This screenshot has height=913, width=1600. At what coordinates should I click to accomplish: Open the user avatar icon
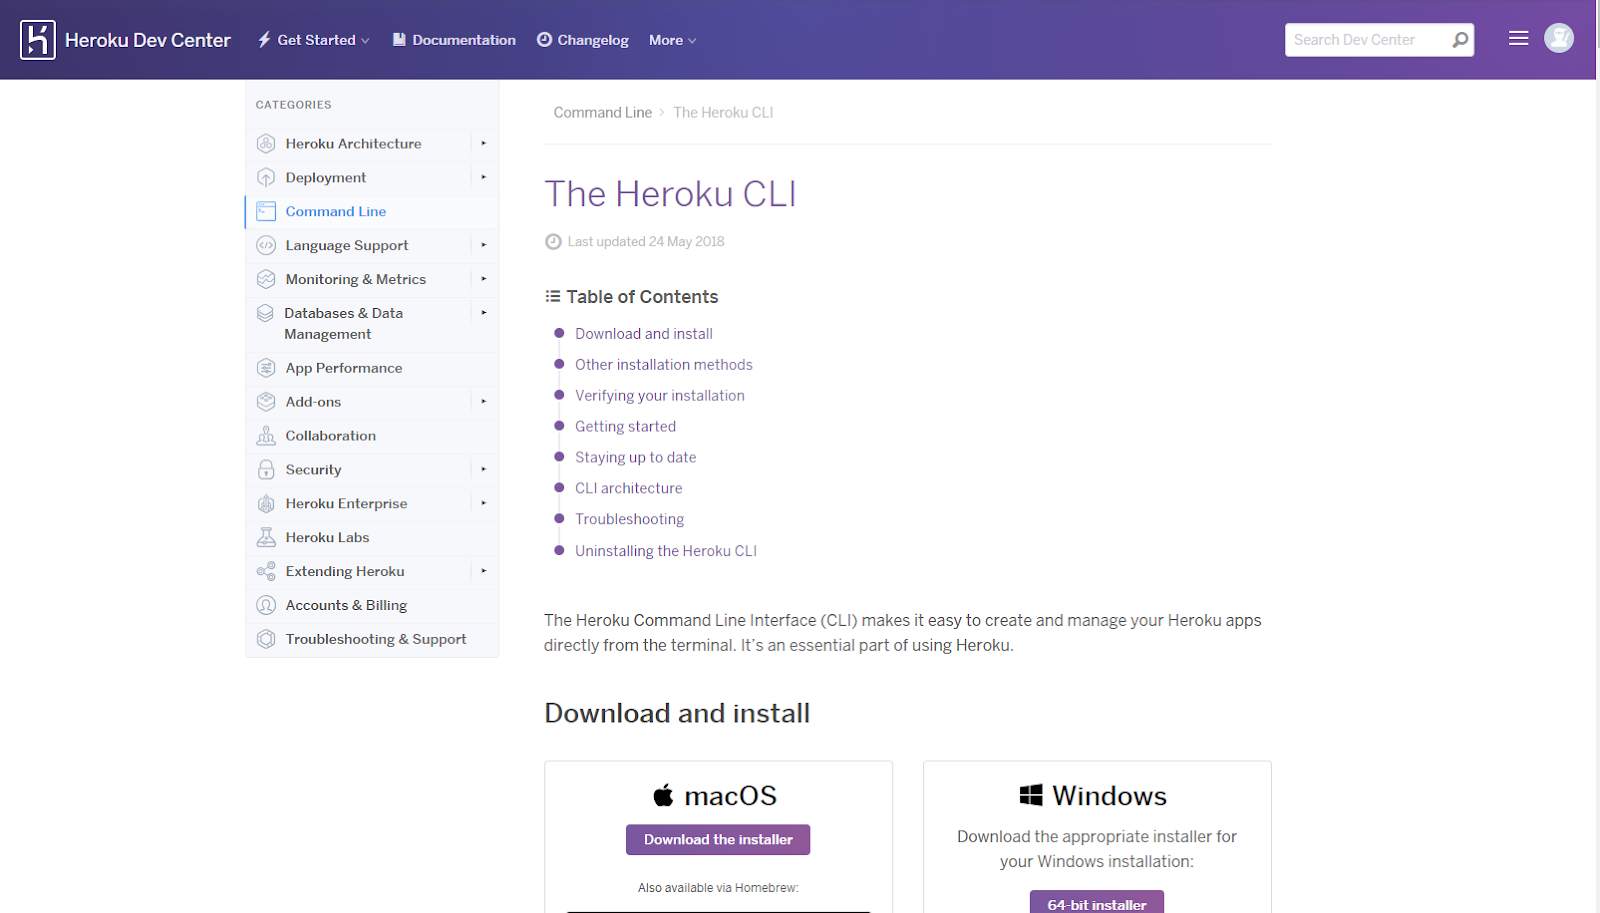tap(1559, 38)
